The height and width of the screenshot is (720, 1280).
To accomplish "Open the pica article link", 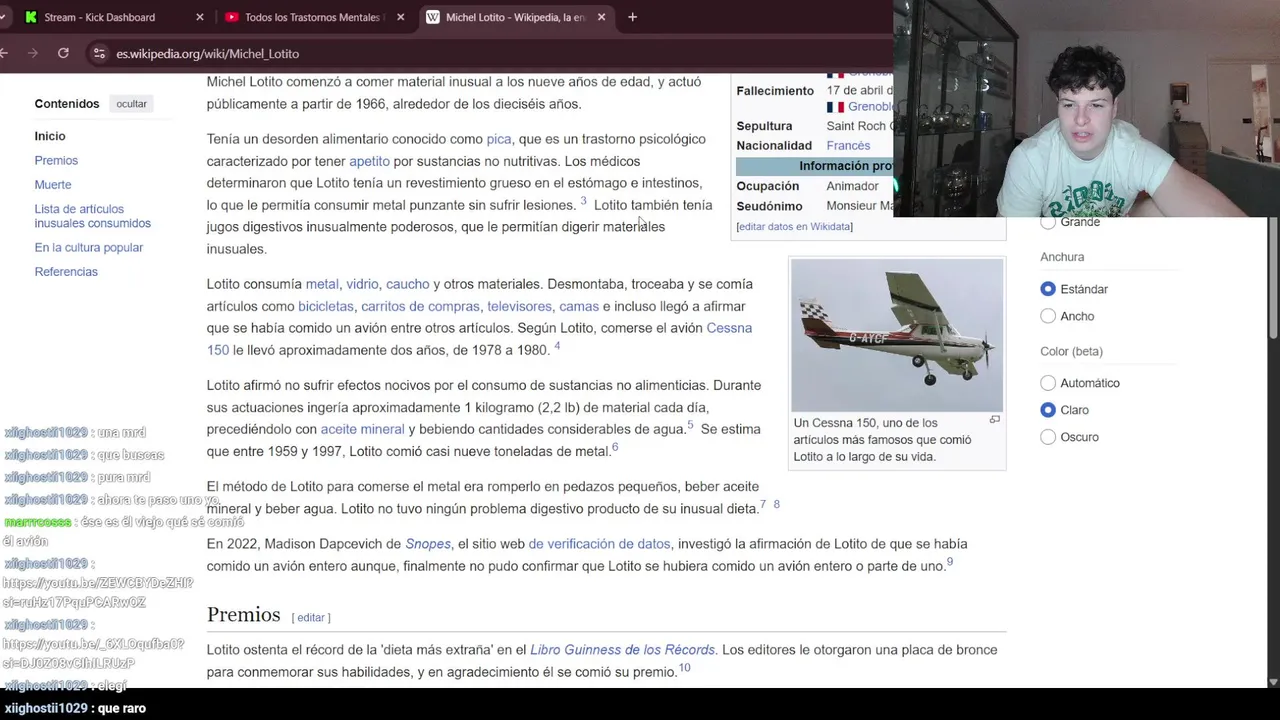I will pos(498,139).
